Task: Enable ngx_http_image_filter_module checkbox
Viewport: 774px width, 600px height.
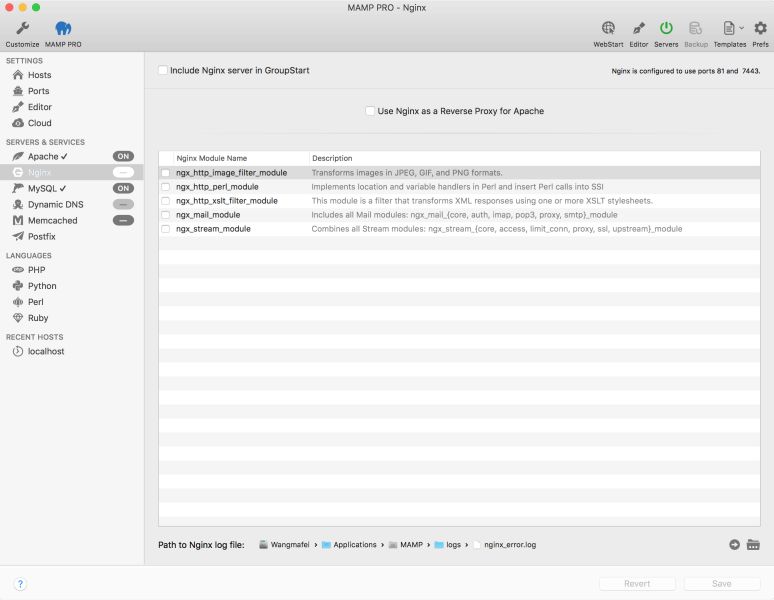Action: coord(166,173)
